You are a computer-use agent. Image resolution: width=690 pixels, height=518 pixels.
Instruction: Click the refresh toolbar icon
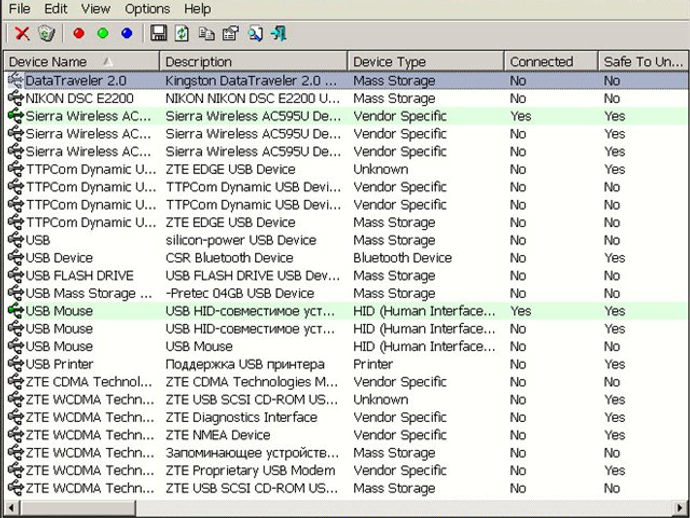[182, 33]
